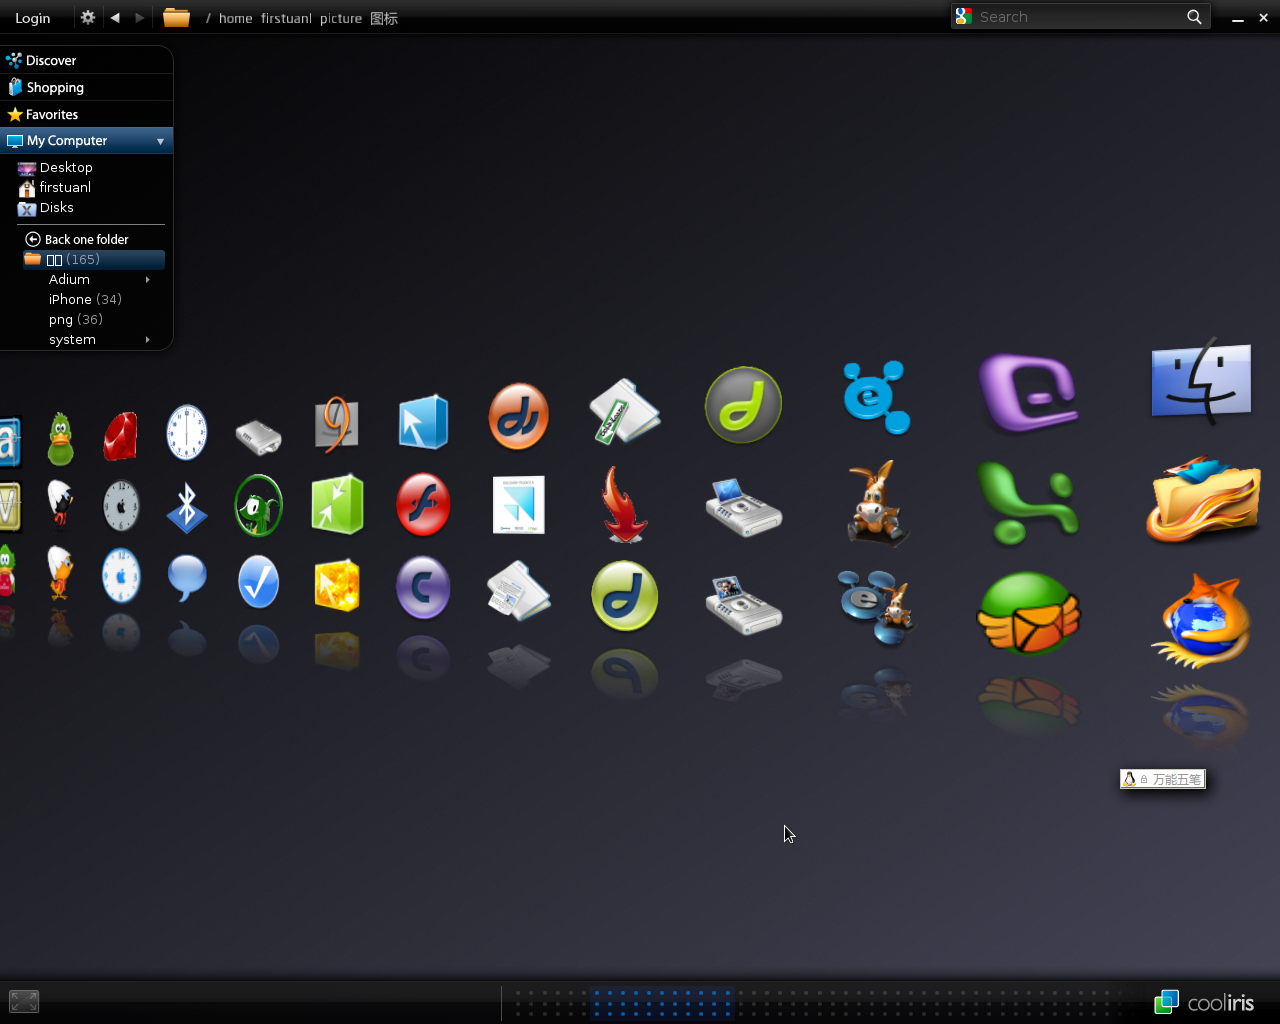Expand the system submenu arrow

[x=148, y=340]
